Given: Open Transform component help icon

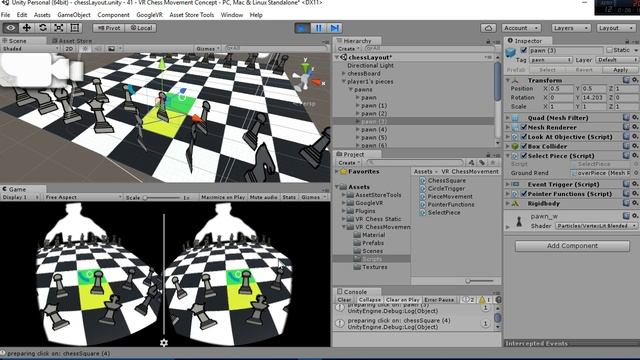Looking at the screenshot, I should click(x=626, y=80).
